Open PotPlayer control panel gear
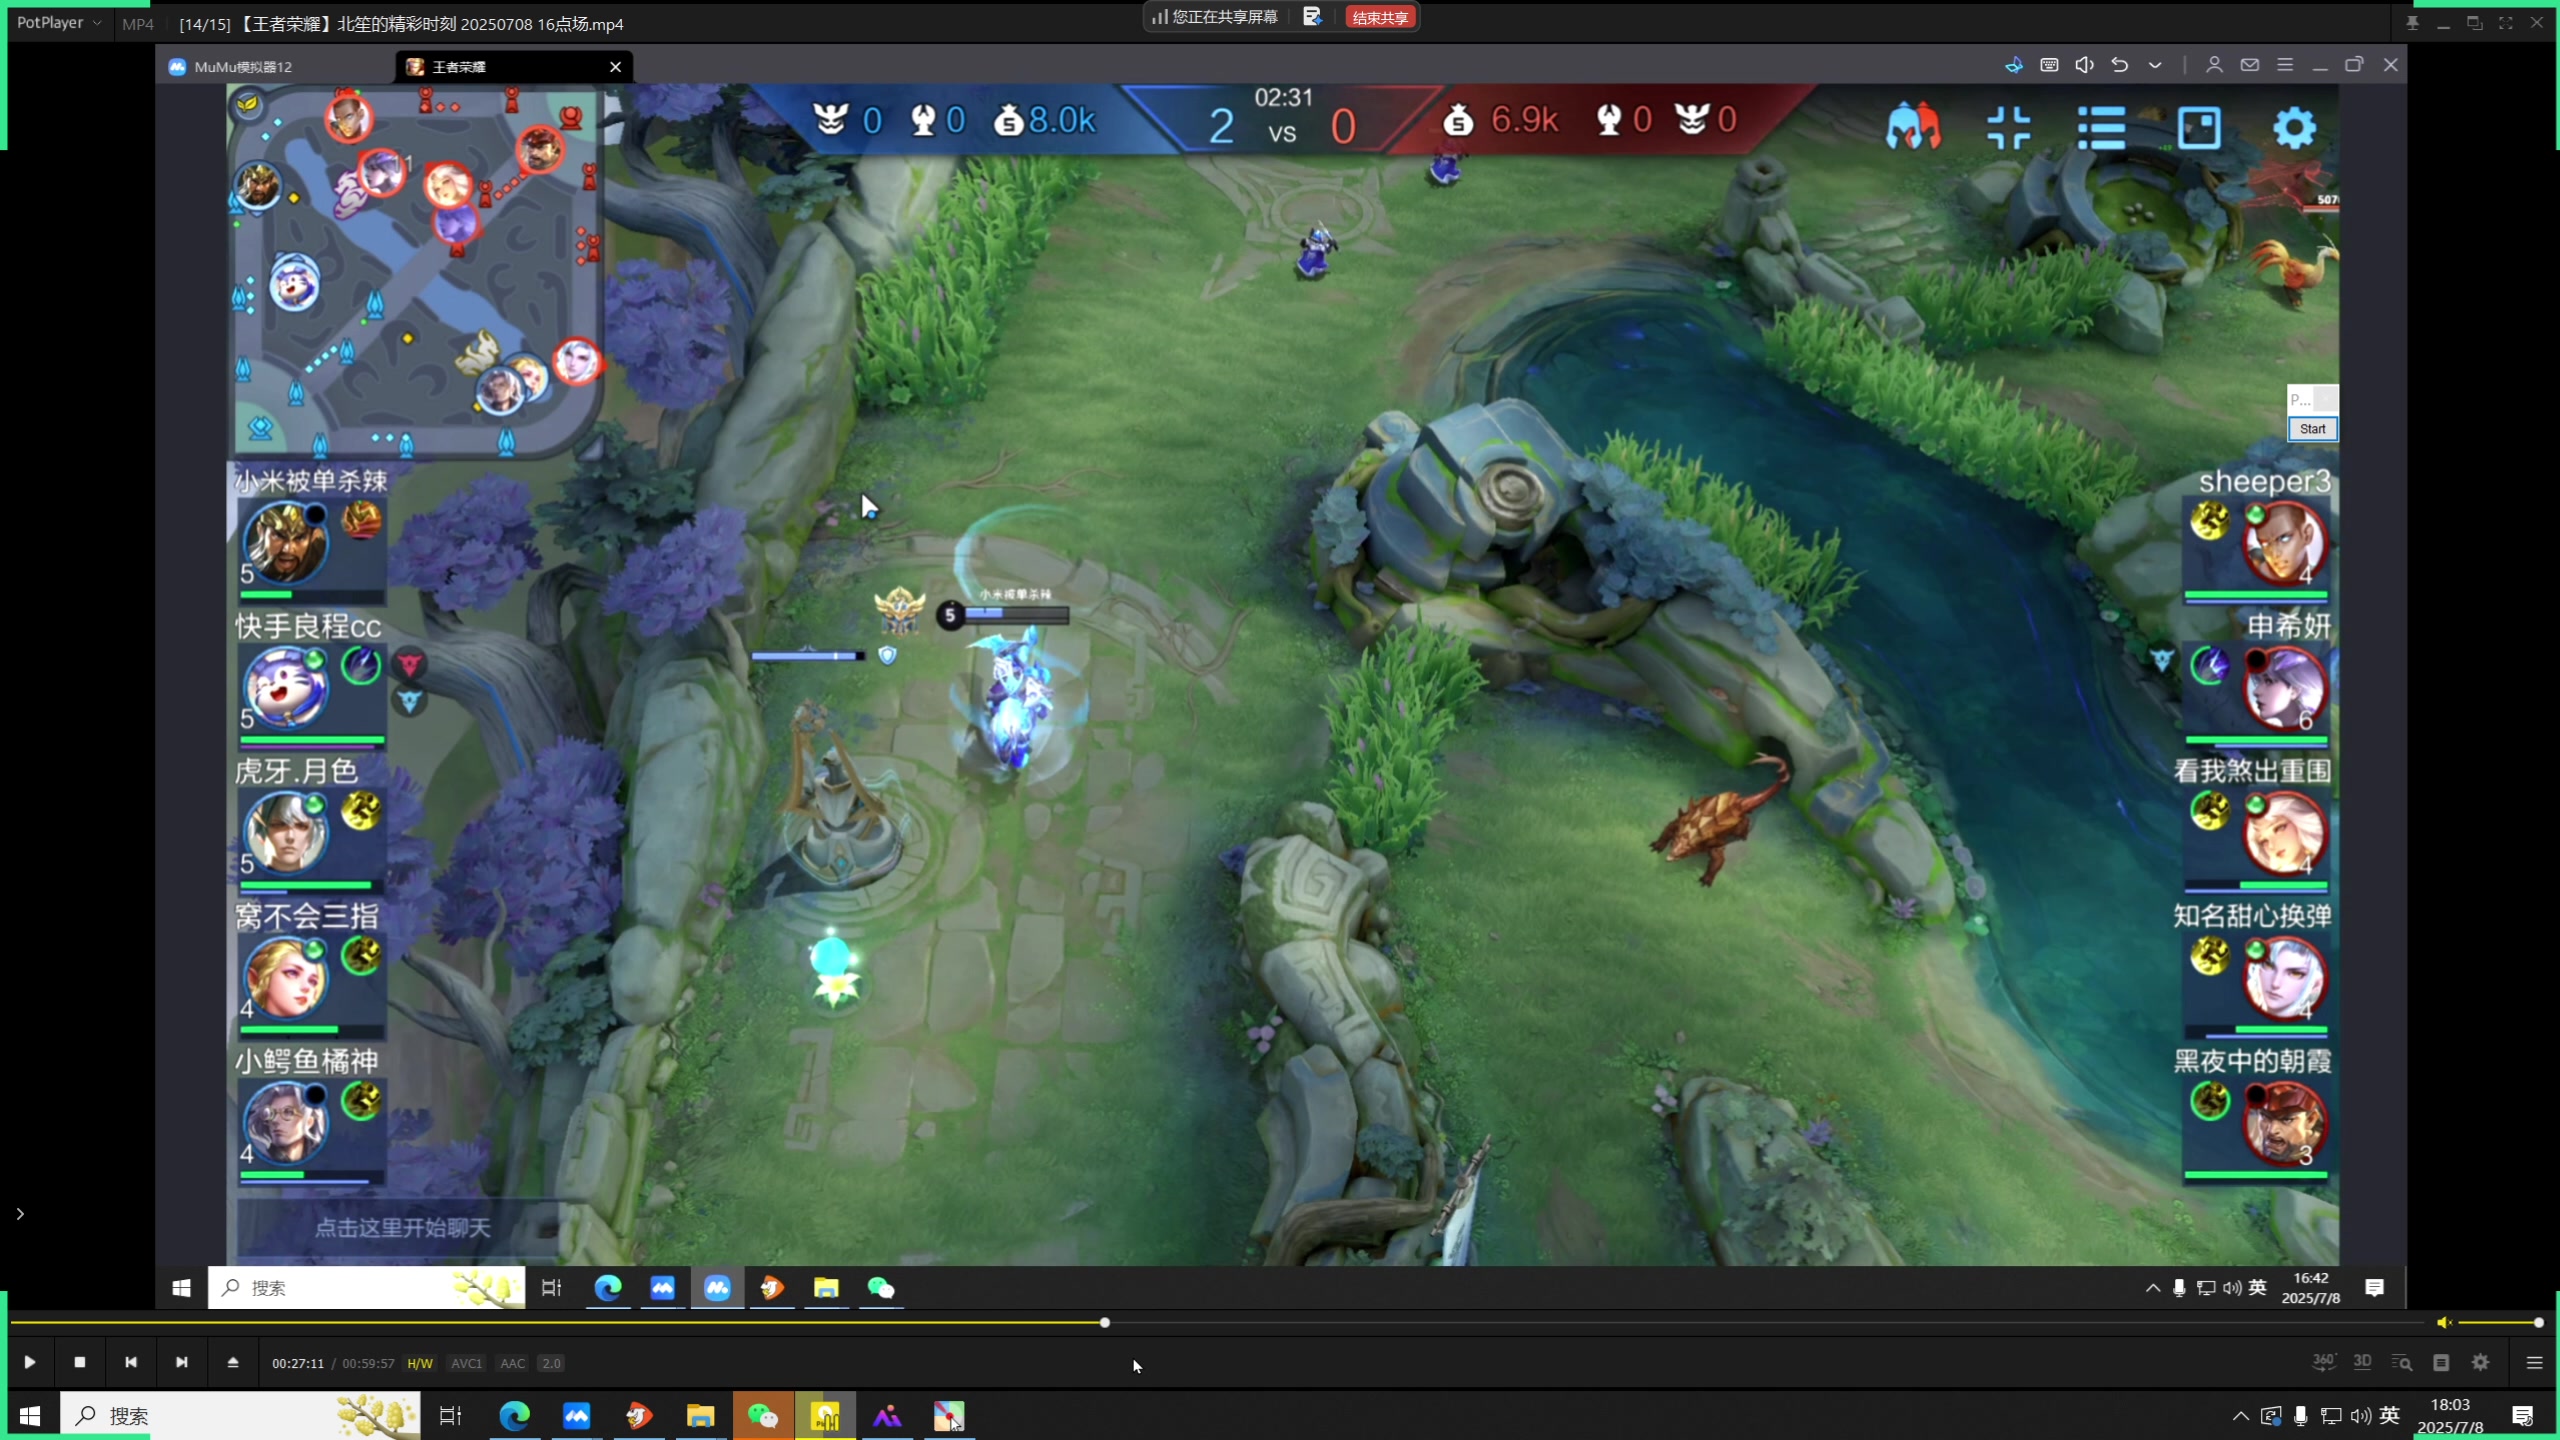The height and width of the screenshot is (1440, 2560). coord(2481,1362)
